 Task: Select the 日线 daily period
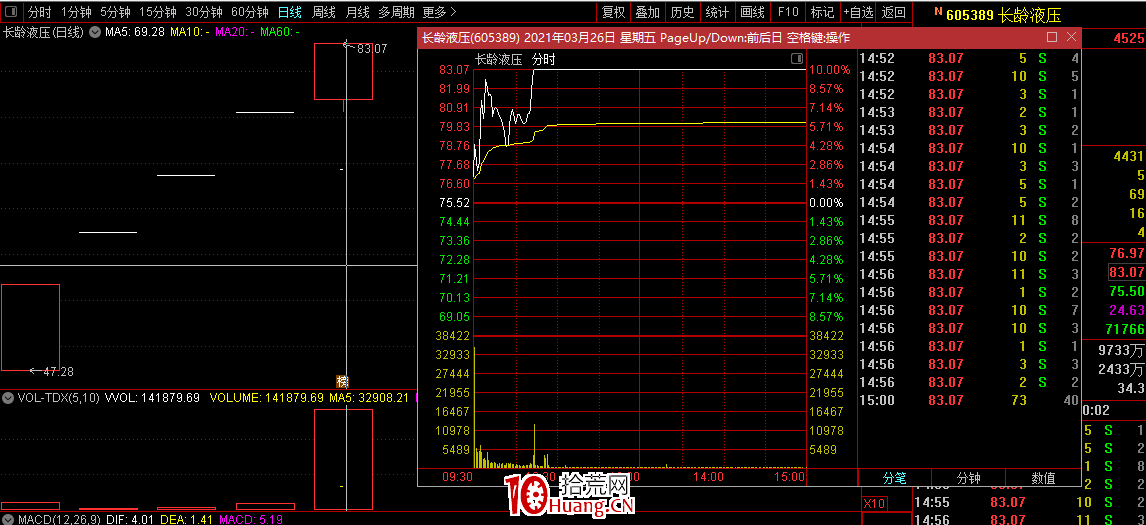pyautogui.click(x=289, y=12)
